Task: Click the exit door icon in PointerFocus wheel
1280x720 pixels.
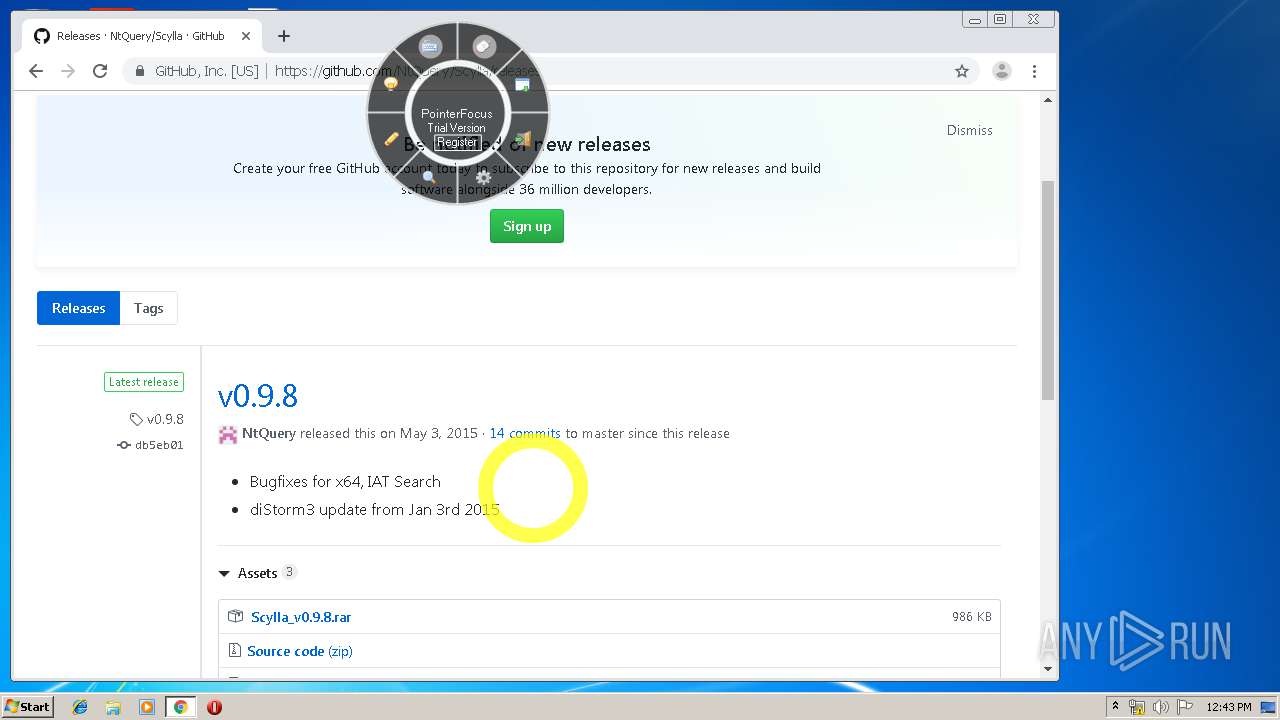Action: pyautogui.click(x=522, y=140)
